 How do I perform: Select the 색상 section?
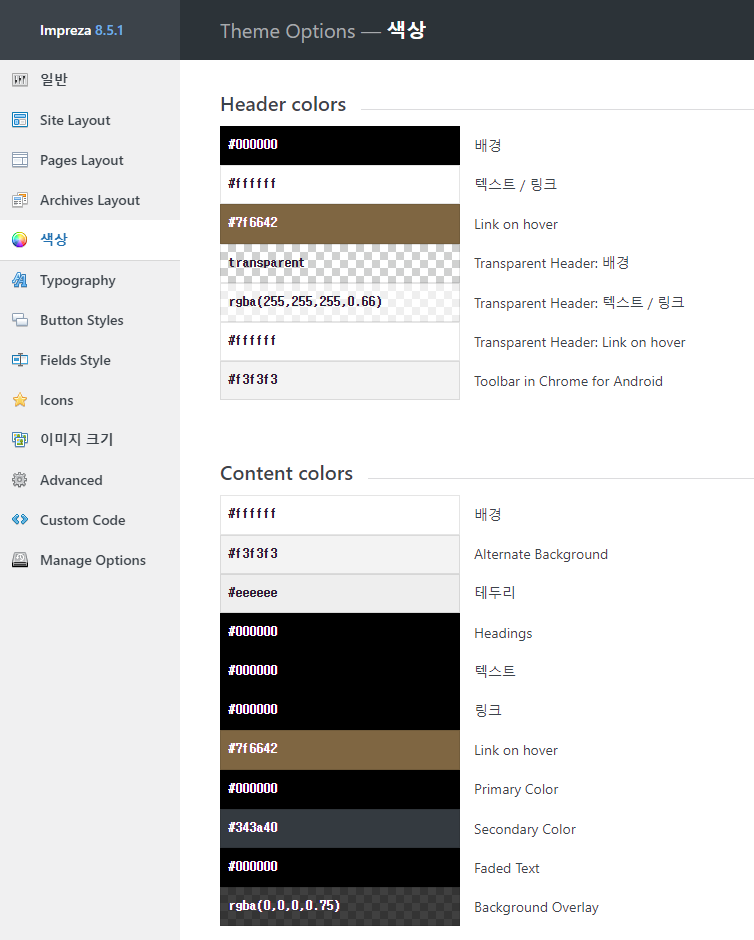(90, 240)
